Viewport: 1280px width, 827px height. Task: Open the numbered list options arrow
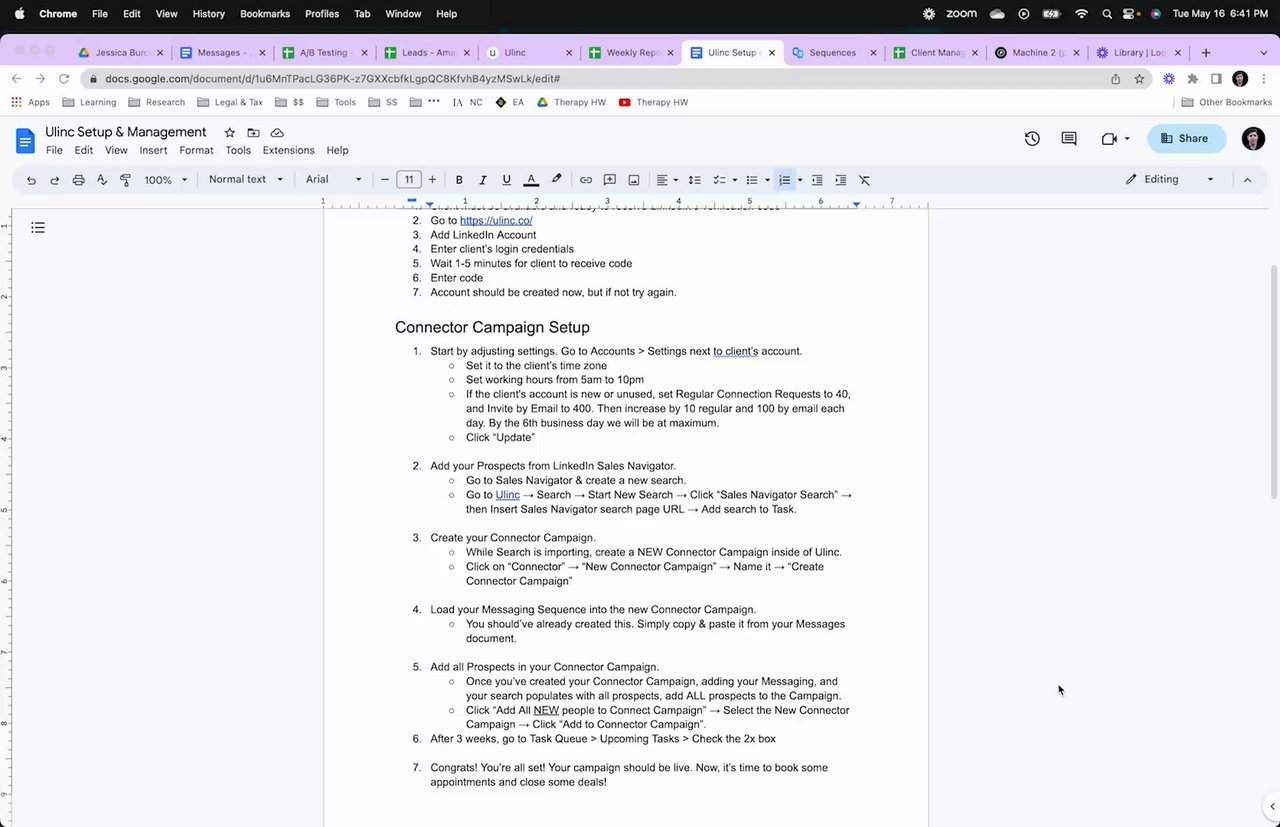pos(800,180)
